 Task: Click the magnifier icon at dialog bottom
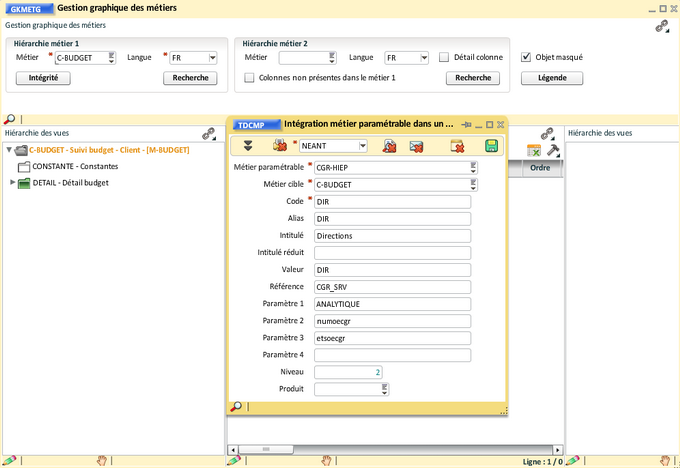[237, 406]
